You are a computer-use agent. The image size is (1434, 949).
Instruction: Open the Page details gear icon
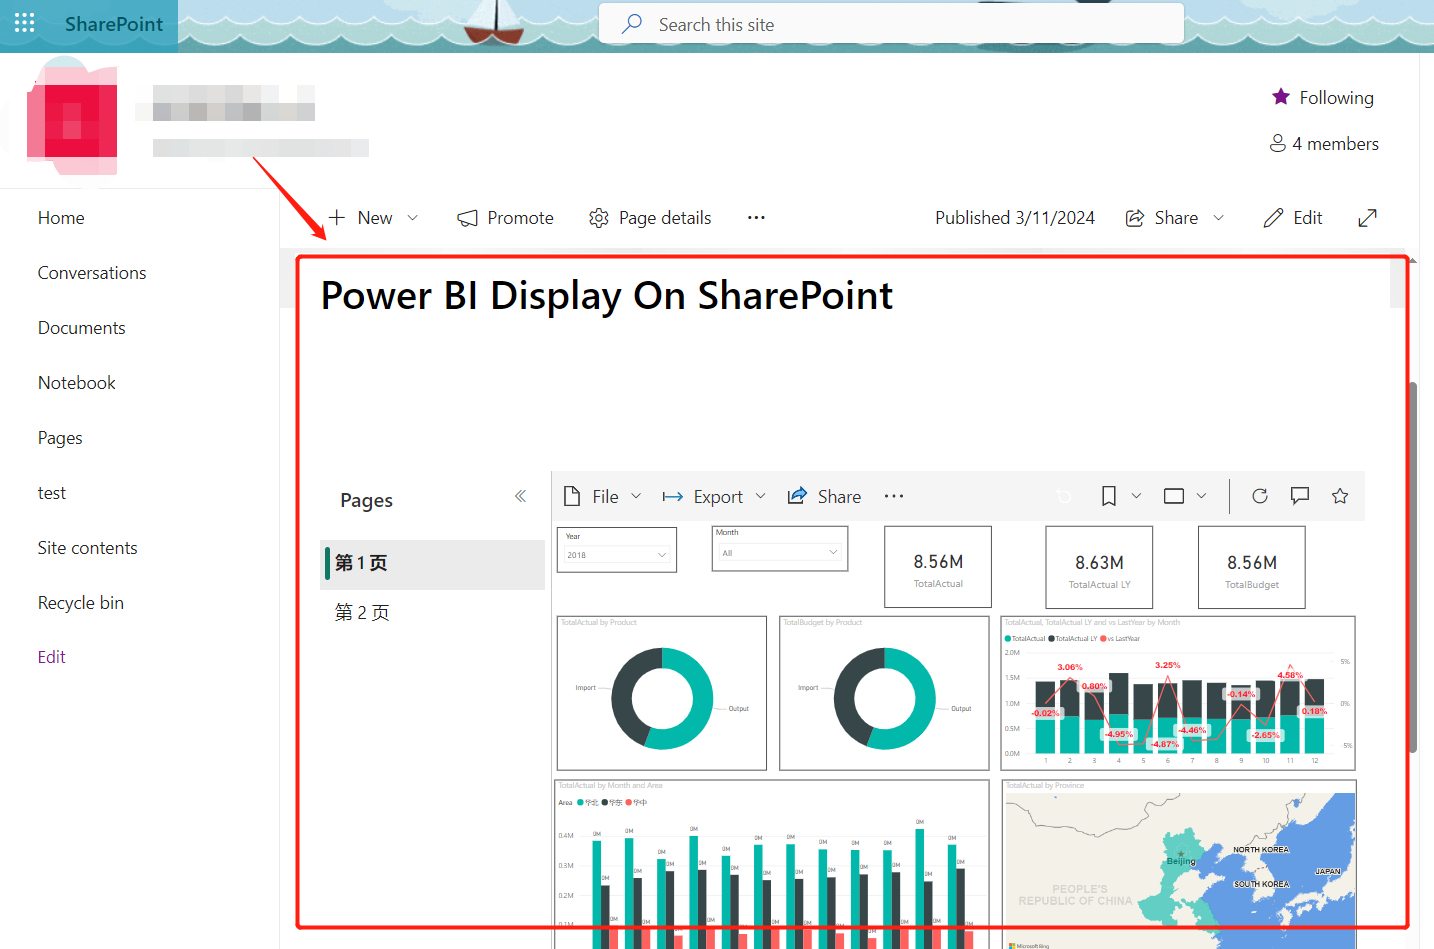(599, 217)
